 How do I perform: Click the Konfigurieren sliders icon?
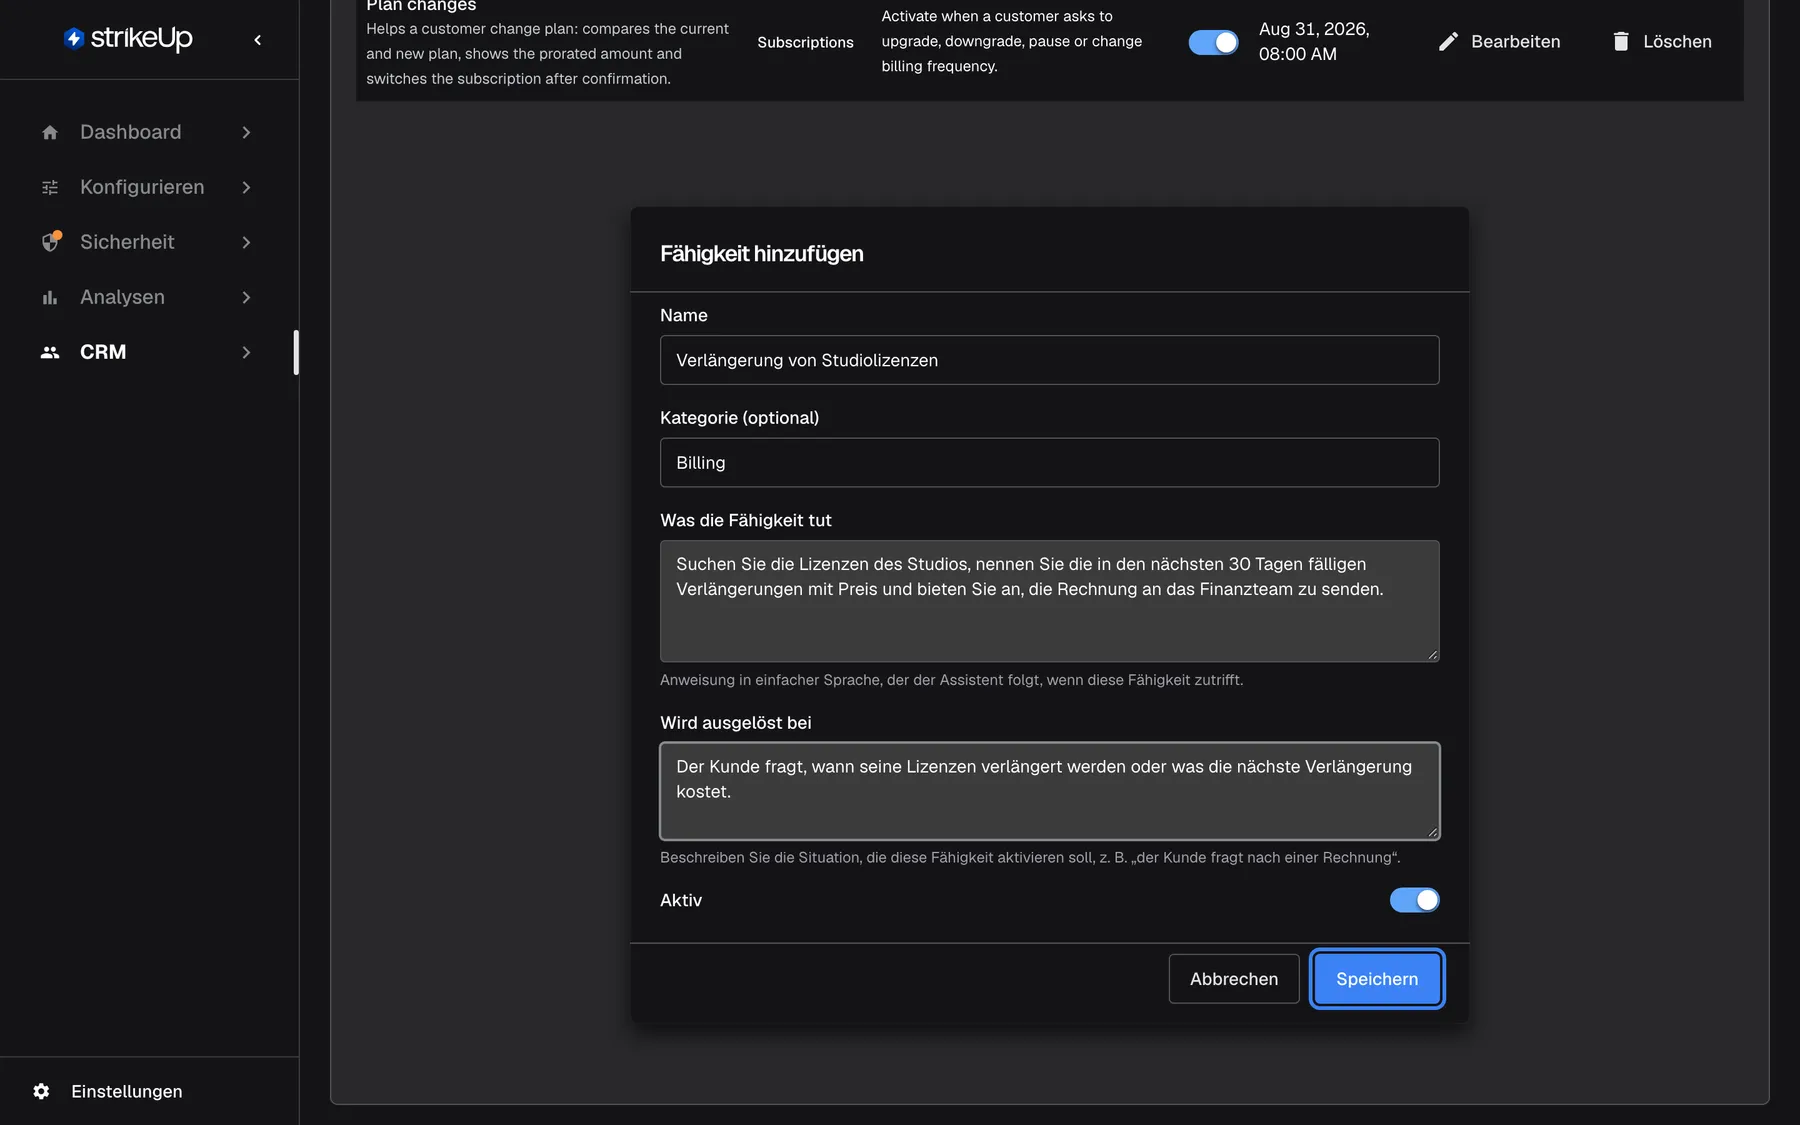tap(50, 187)
